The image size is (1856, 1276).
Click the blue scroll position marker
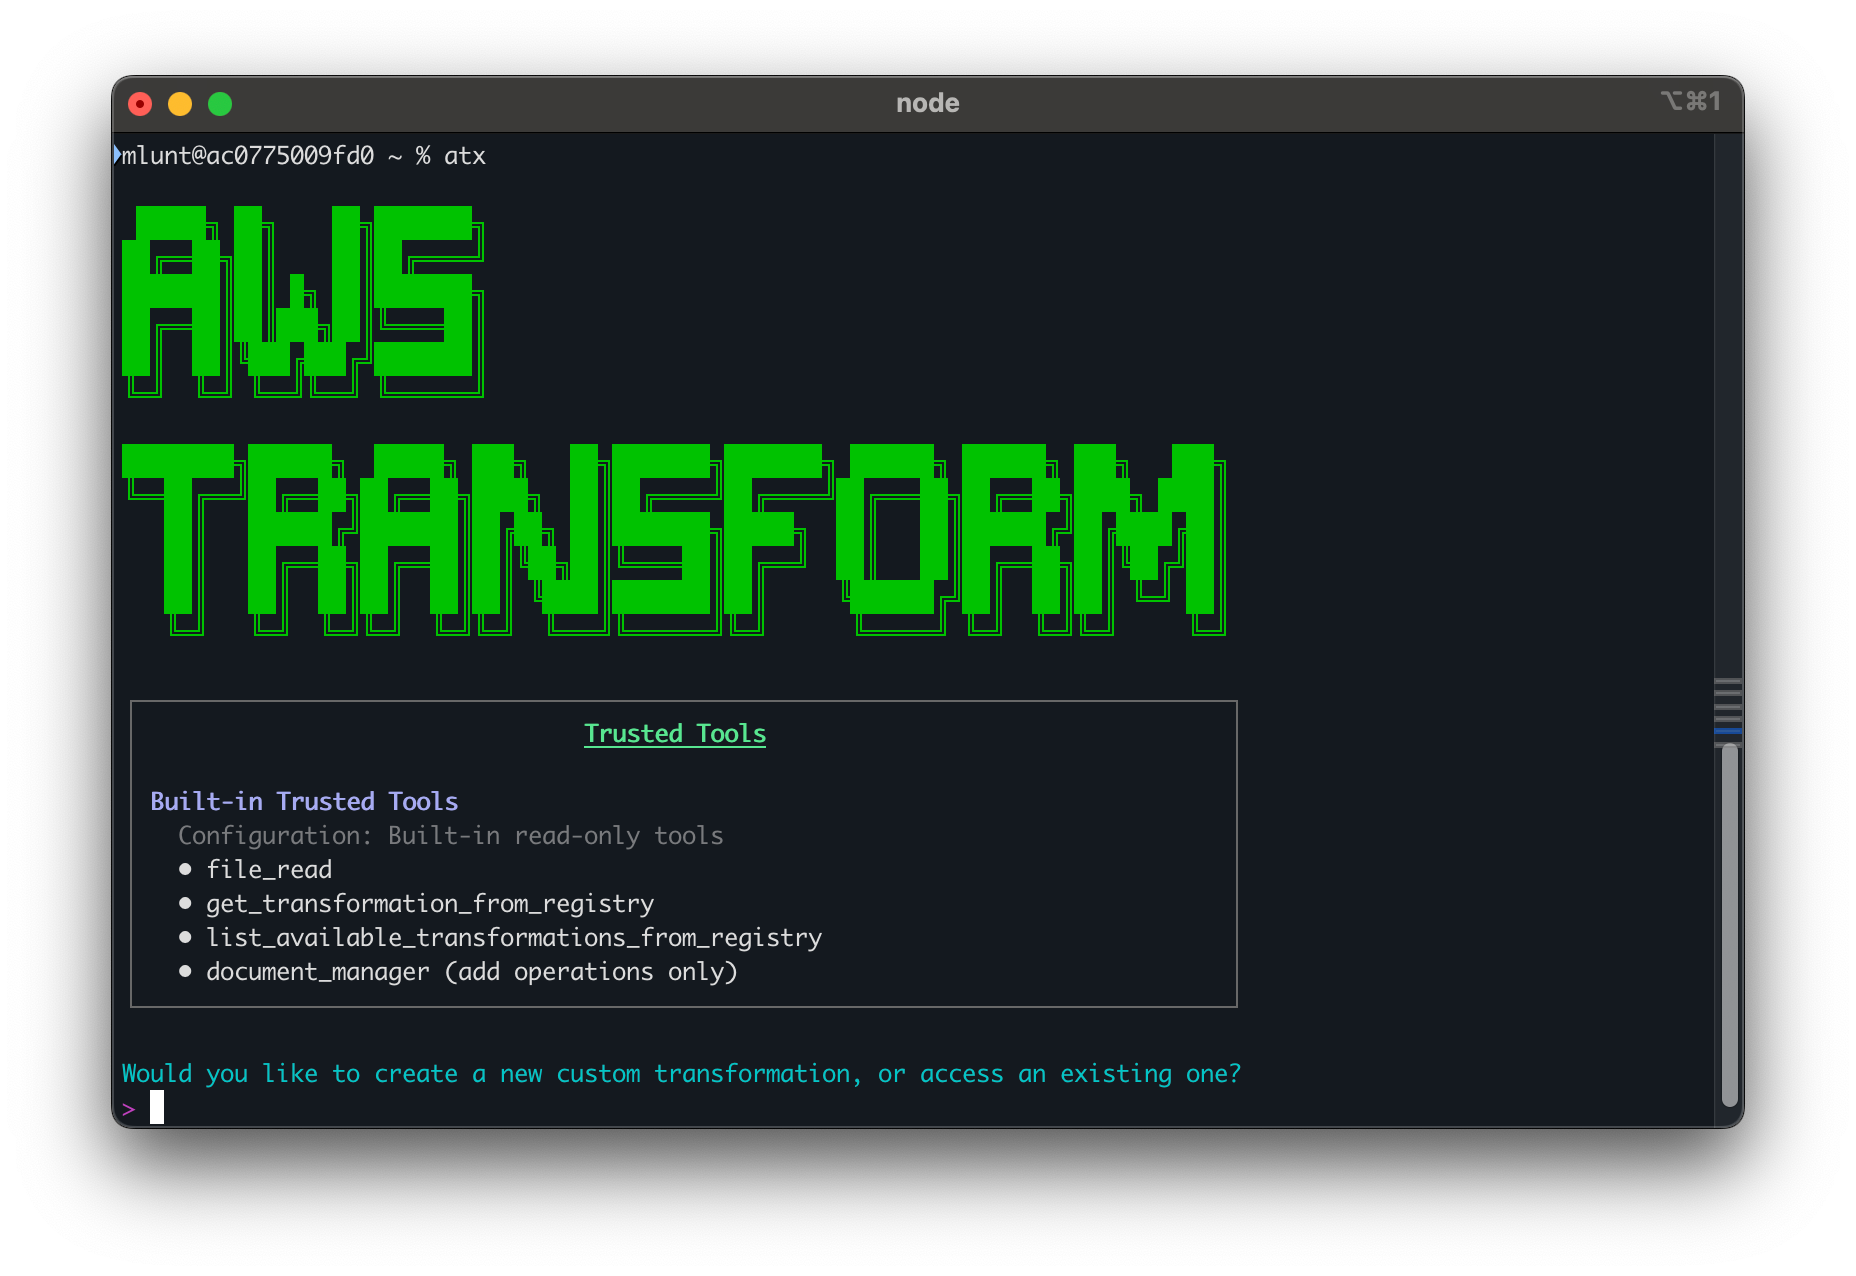click(x=1728, y=731)
